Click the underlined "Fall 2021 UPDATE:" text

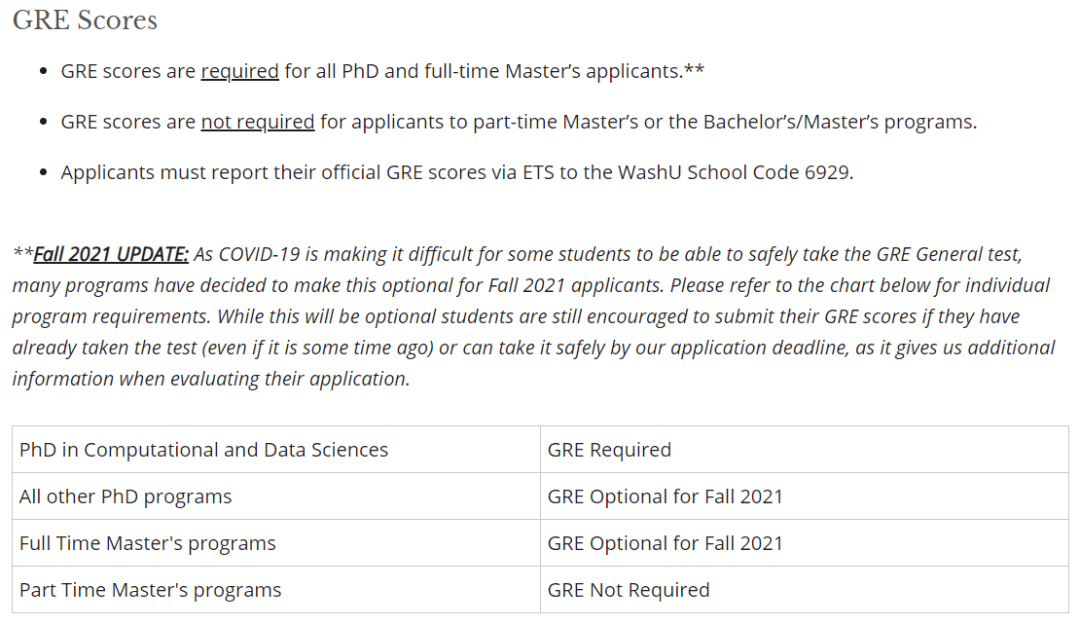(111, 254)
